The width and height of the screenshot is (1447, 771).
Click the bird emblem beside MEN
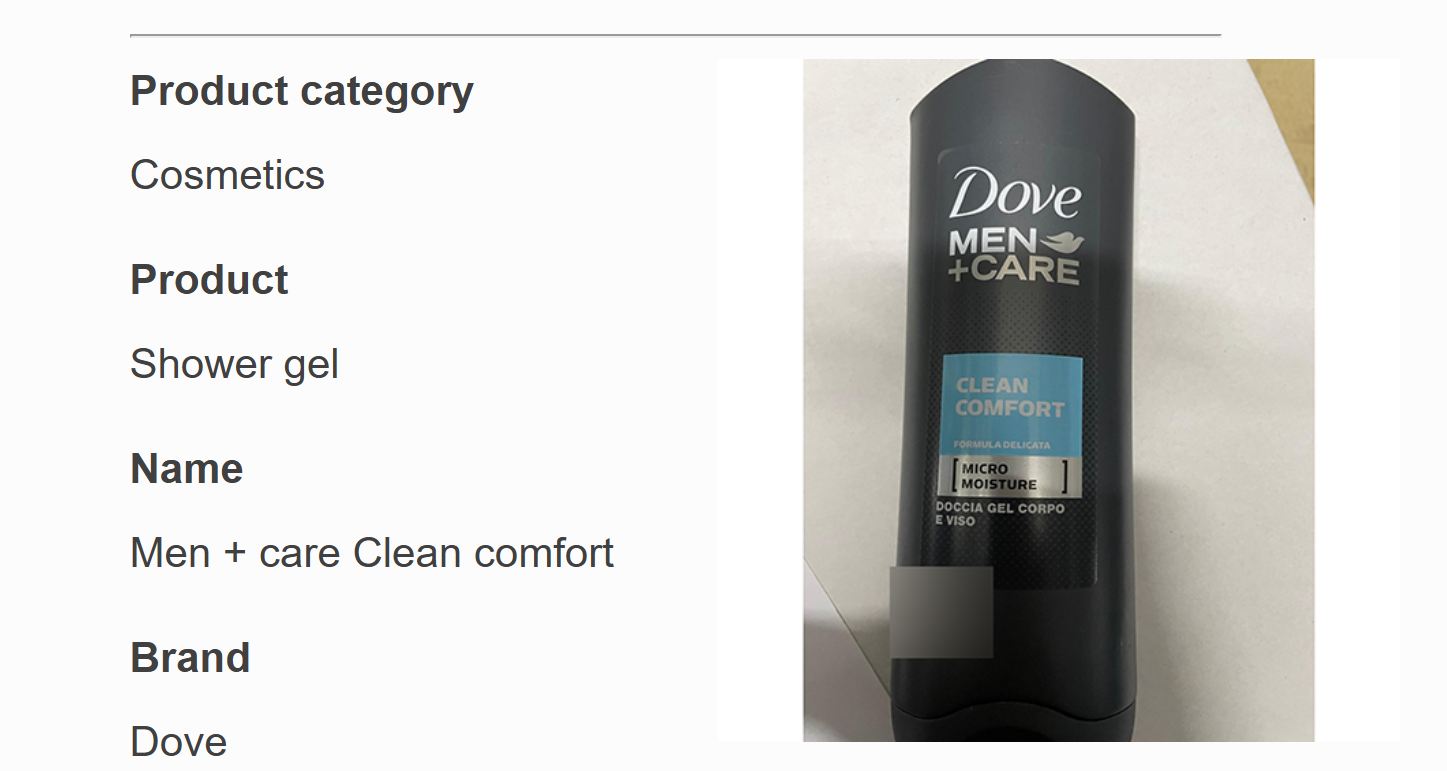point(1062,241)
